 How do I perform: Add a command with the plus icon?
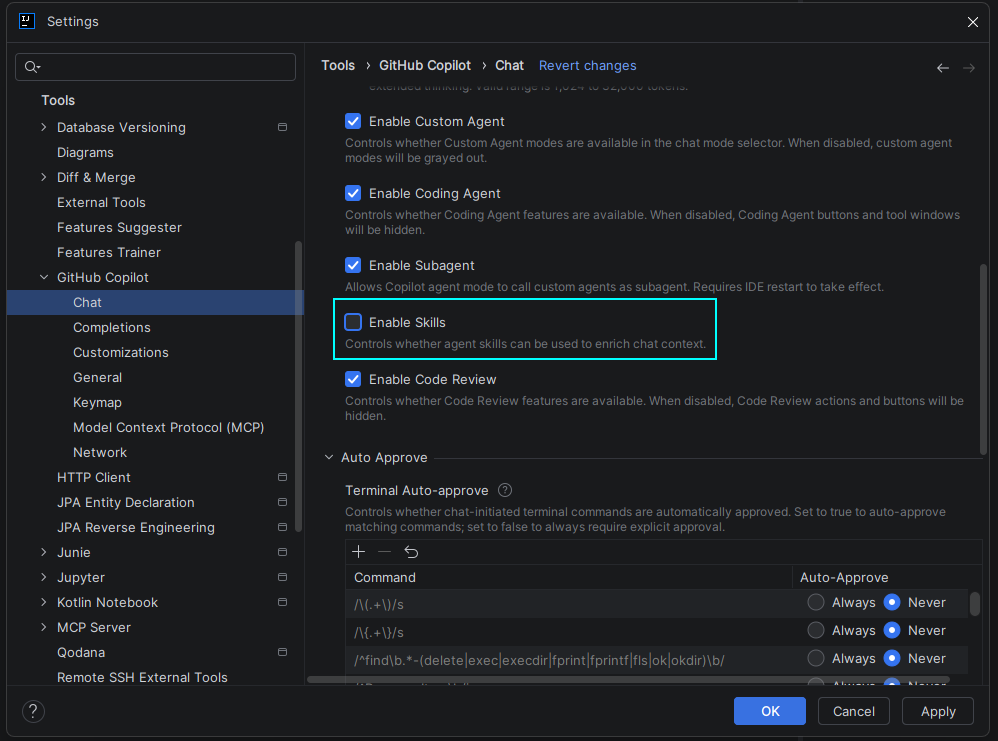coord(358,551)
